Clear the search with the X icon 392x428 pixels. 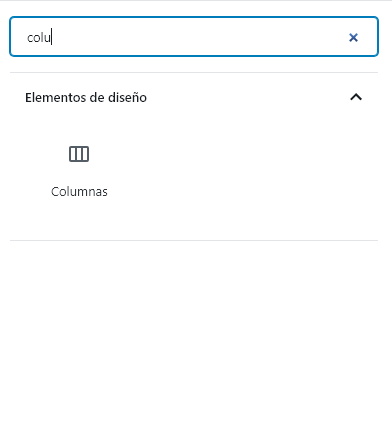coord(353,37)
